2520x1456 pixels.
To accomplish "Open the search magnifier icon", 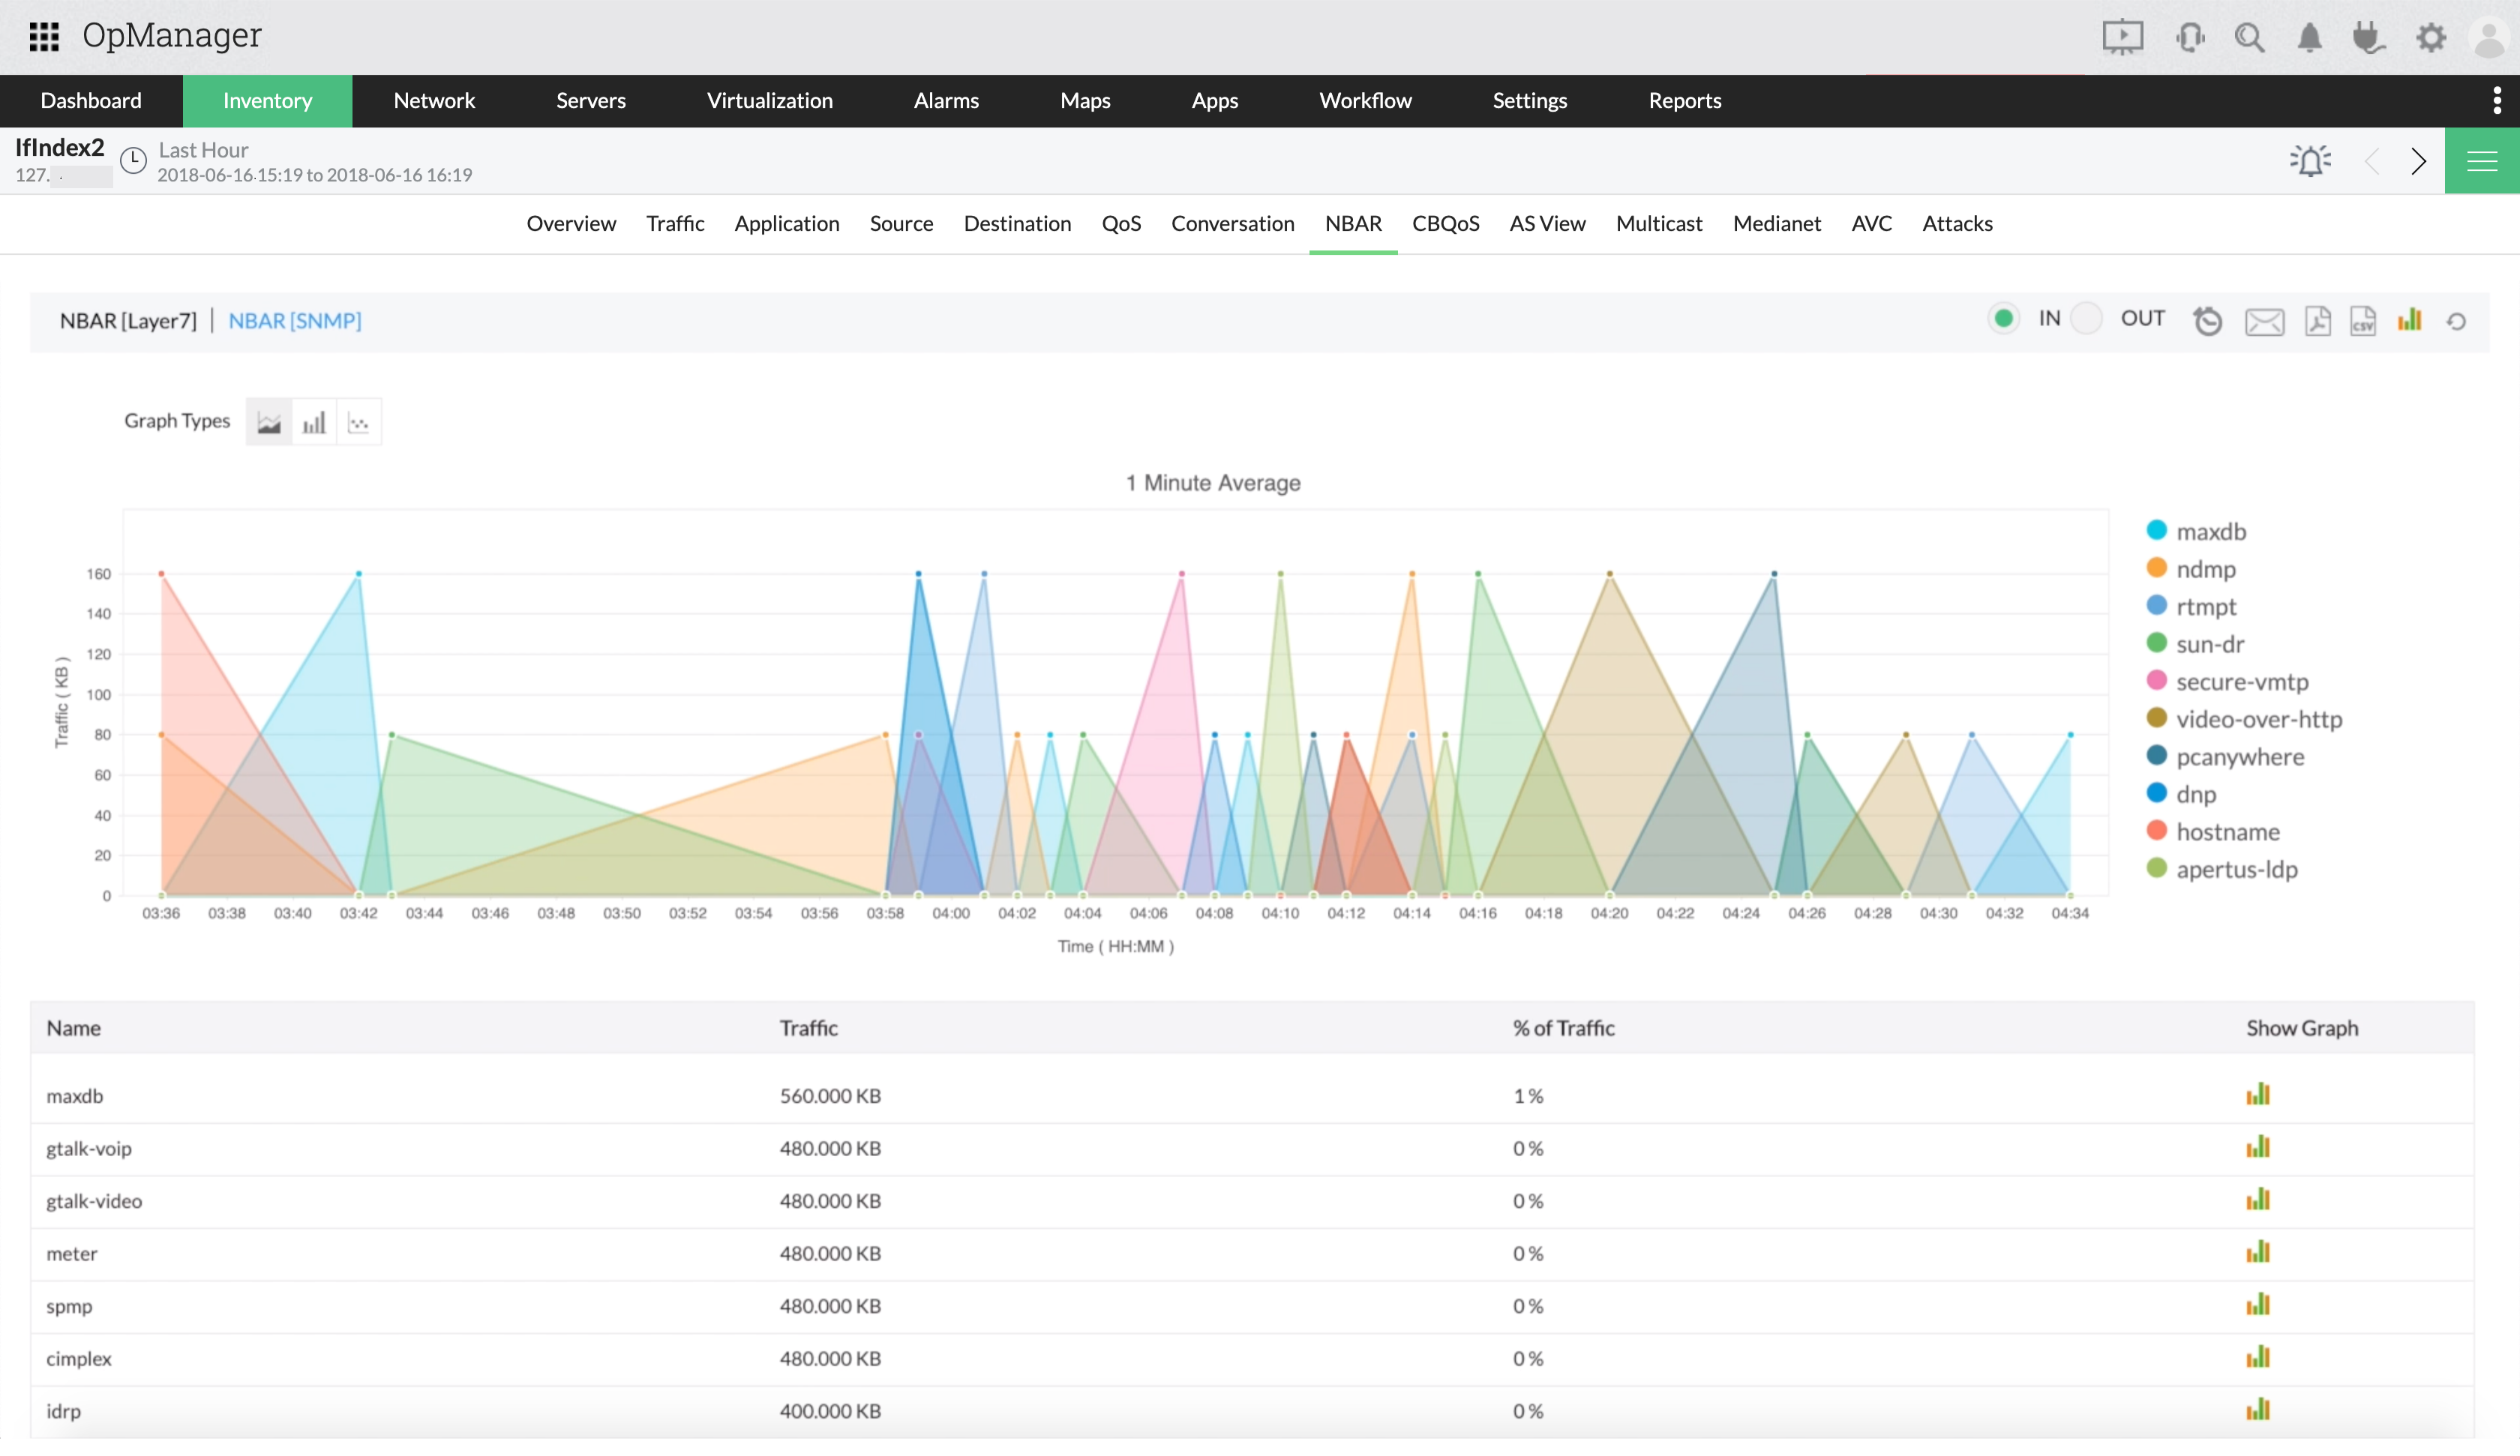I will [2249, 38].
